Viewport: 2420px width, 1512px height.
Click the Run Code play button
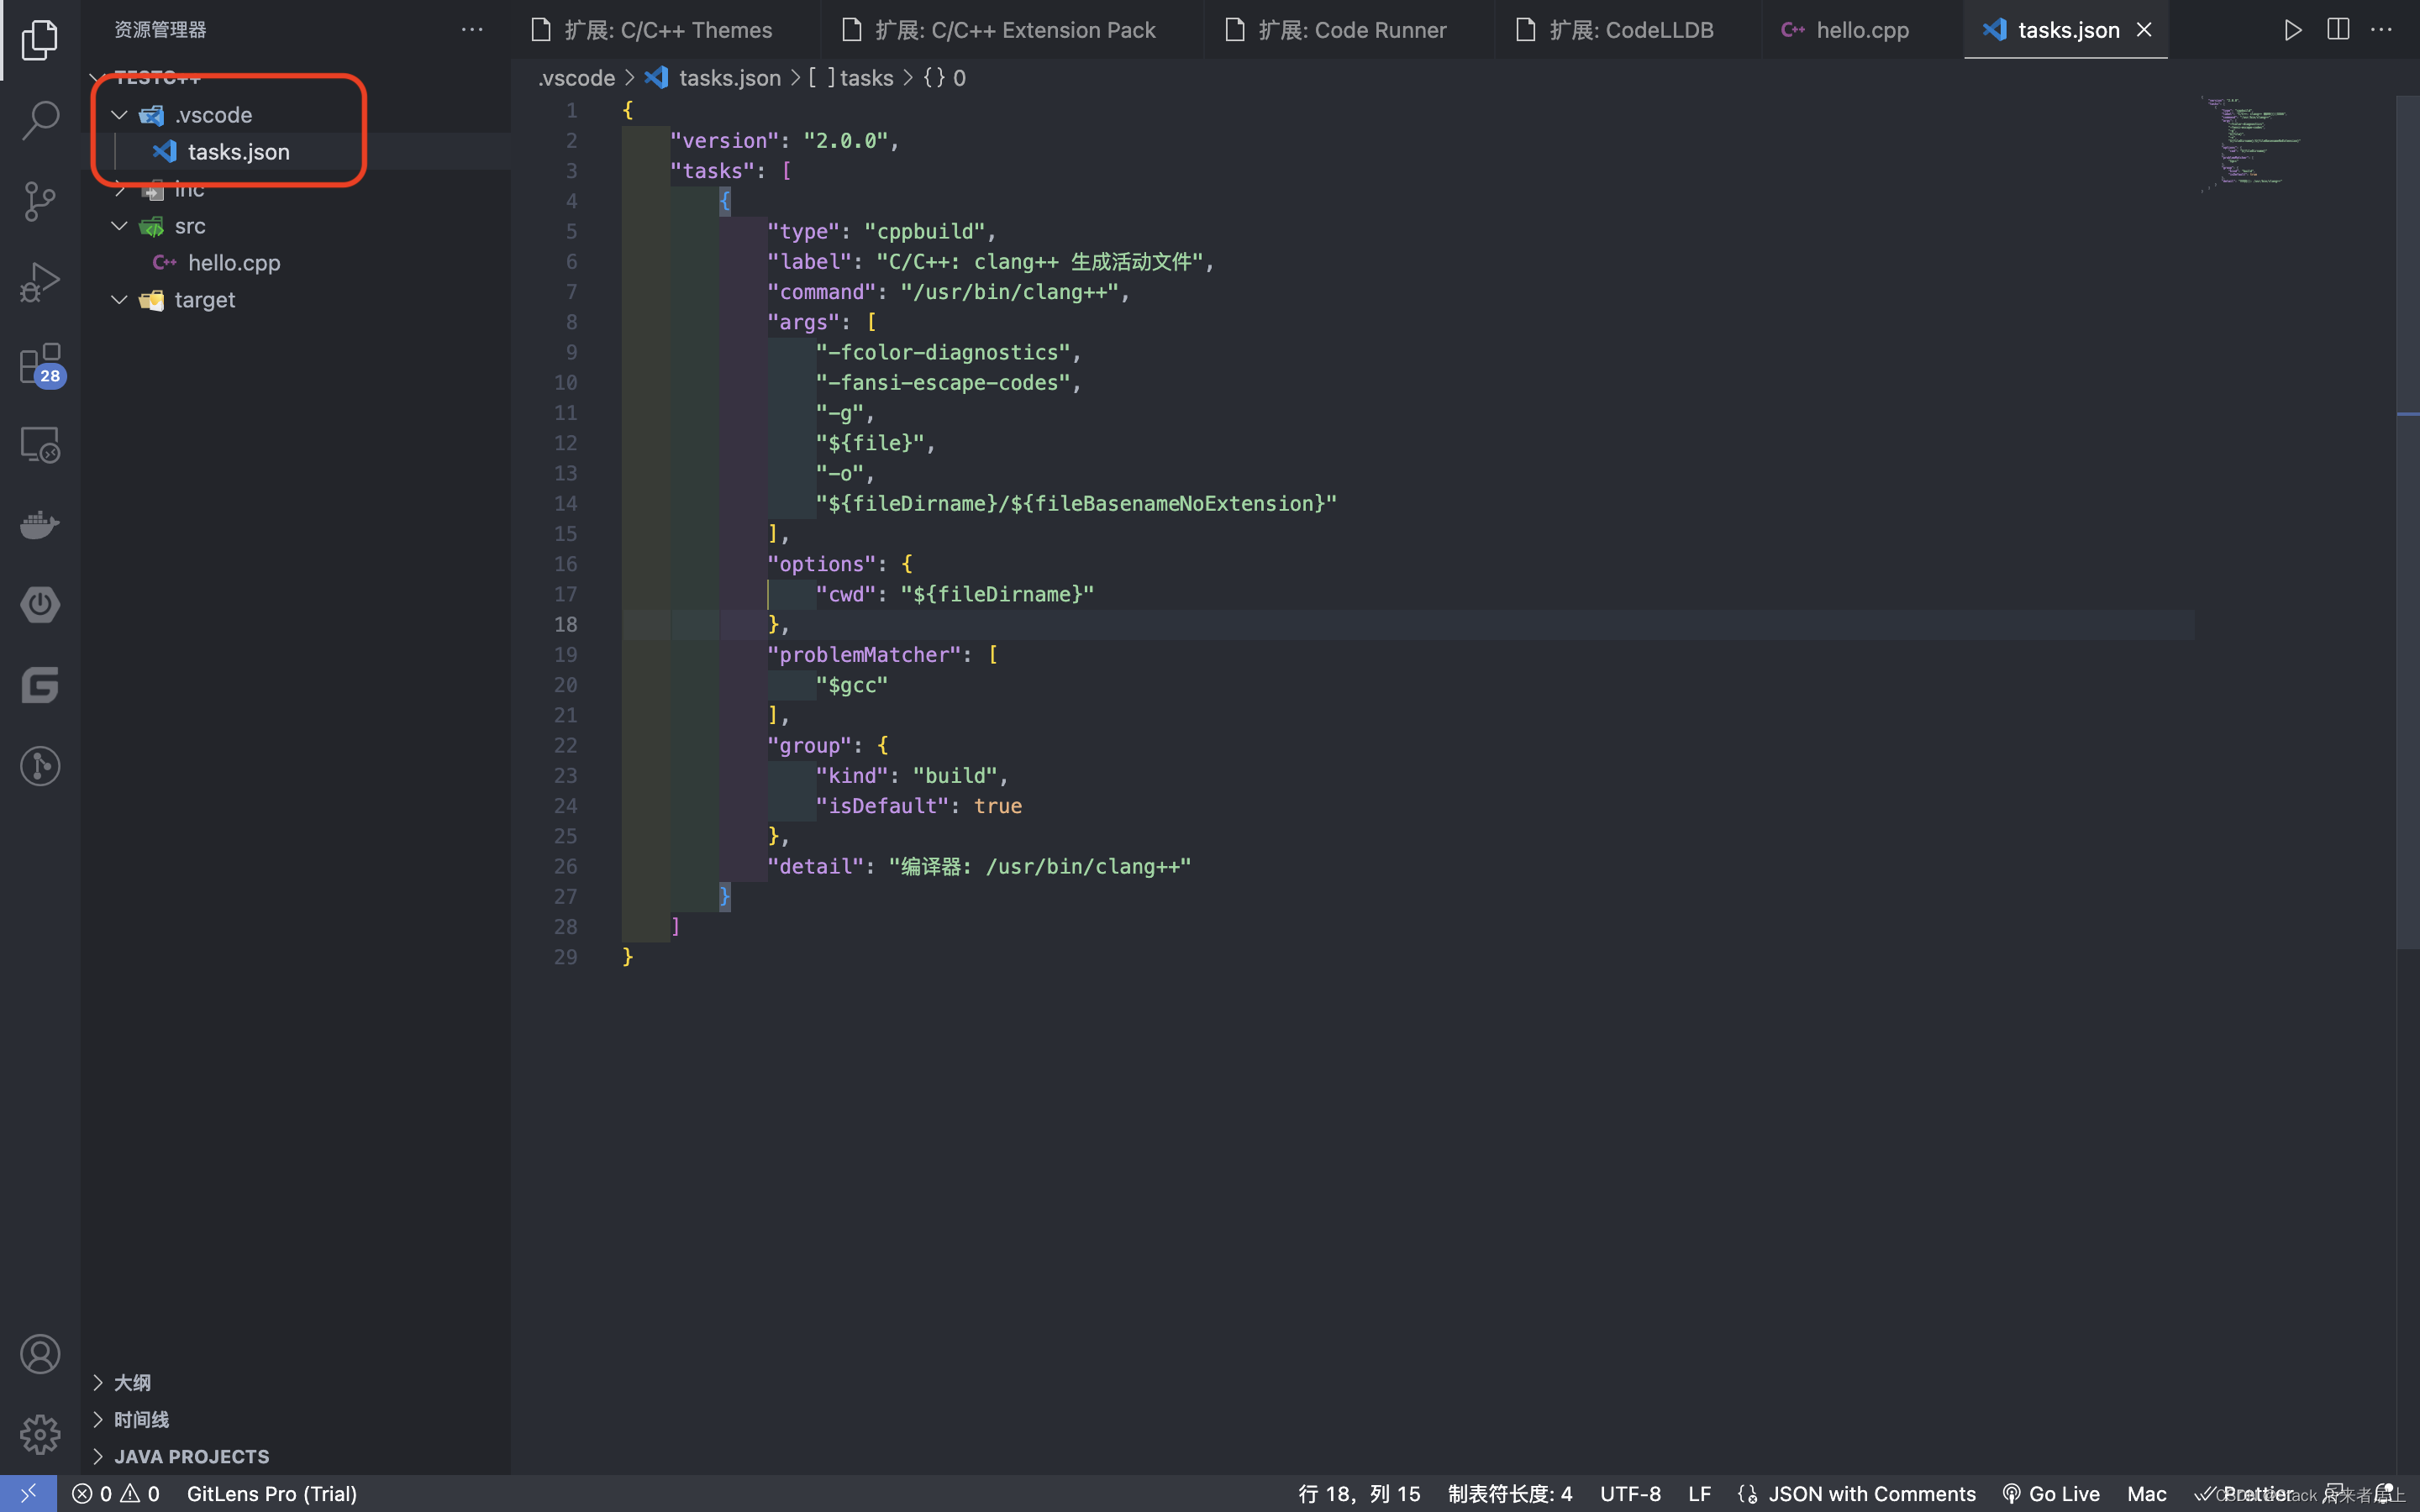tap(2293, 30)
